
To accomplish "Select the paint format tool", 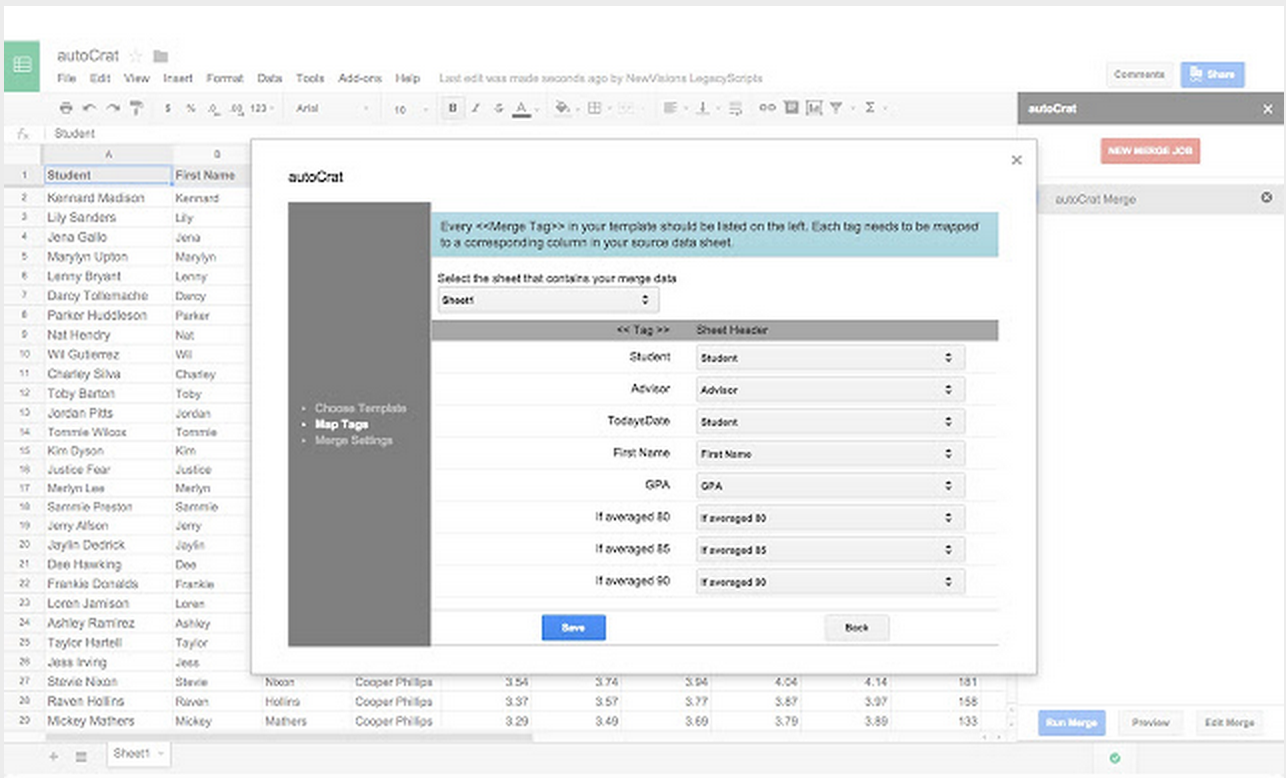I will click(x=137, y=108).
